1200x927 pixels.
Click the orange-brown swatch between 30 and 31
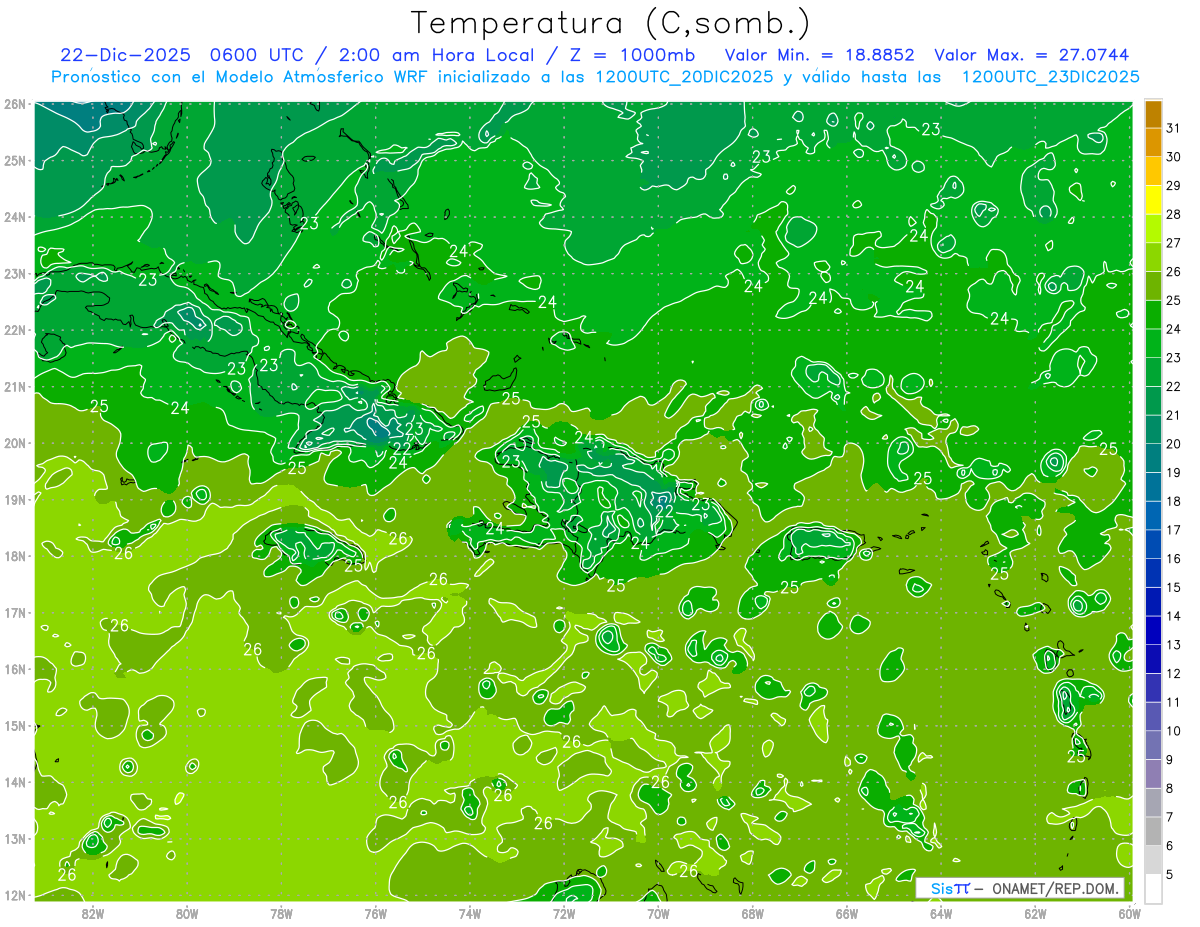pos(1153,142)
